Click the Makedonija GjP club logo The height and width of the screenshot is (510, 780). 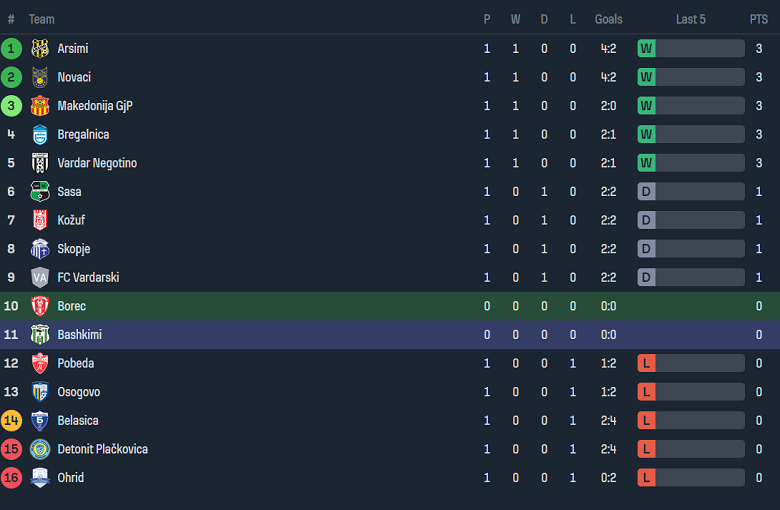(40, 106)
